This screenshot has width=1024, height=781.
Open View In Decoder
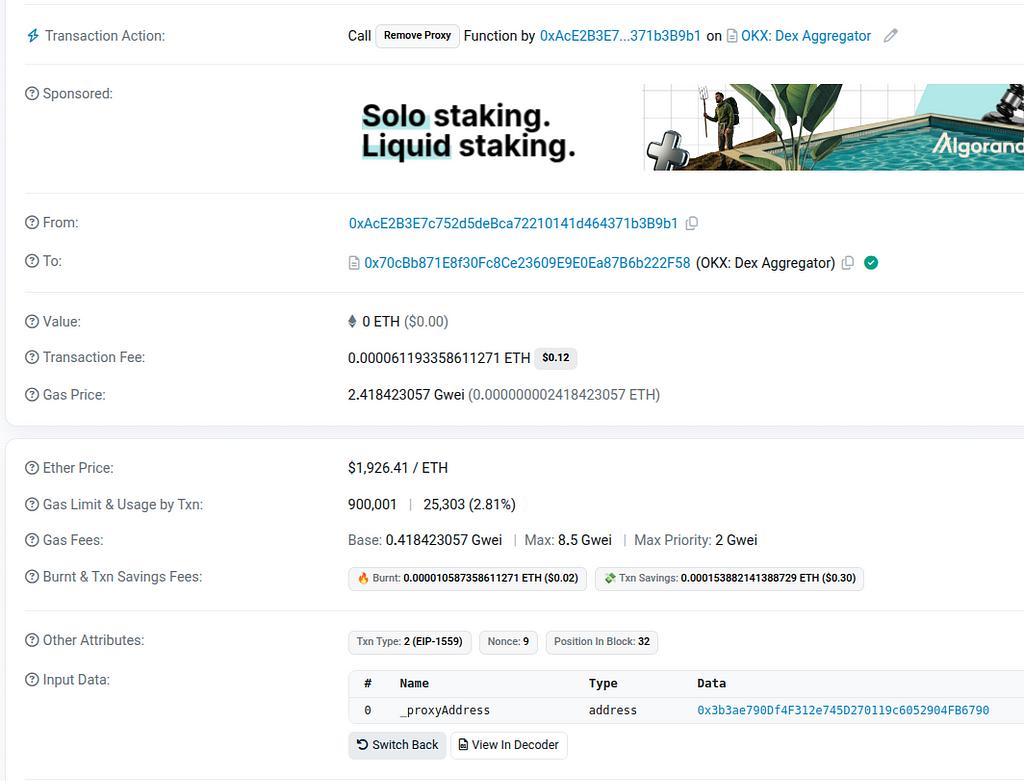(509, 745)
